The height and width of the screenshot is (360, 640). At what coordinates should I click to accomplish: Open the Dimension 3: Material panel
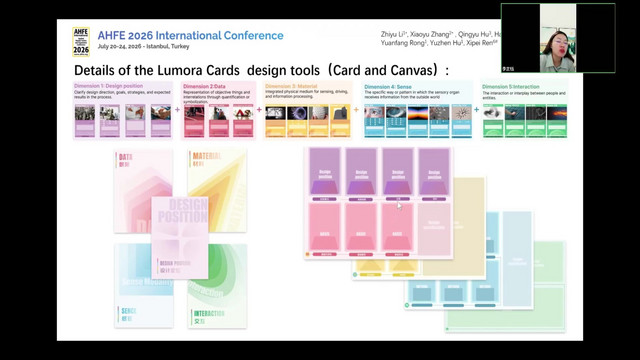point(308,110)
